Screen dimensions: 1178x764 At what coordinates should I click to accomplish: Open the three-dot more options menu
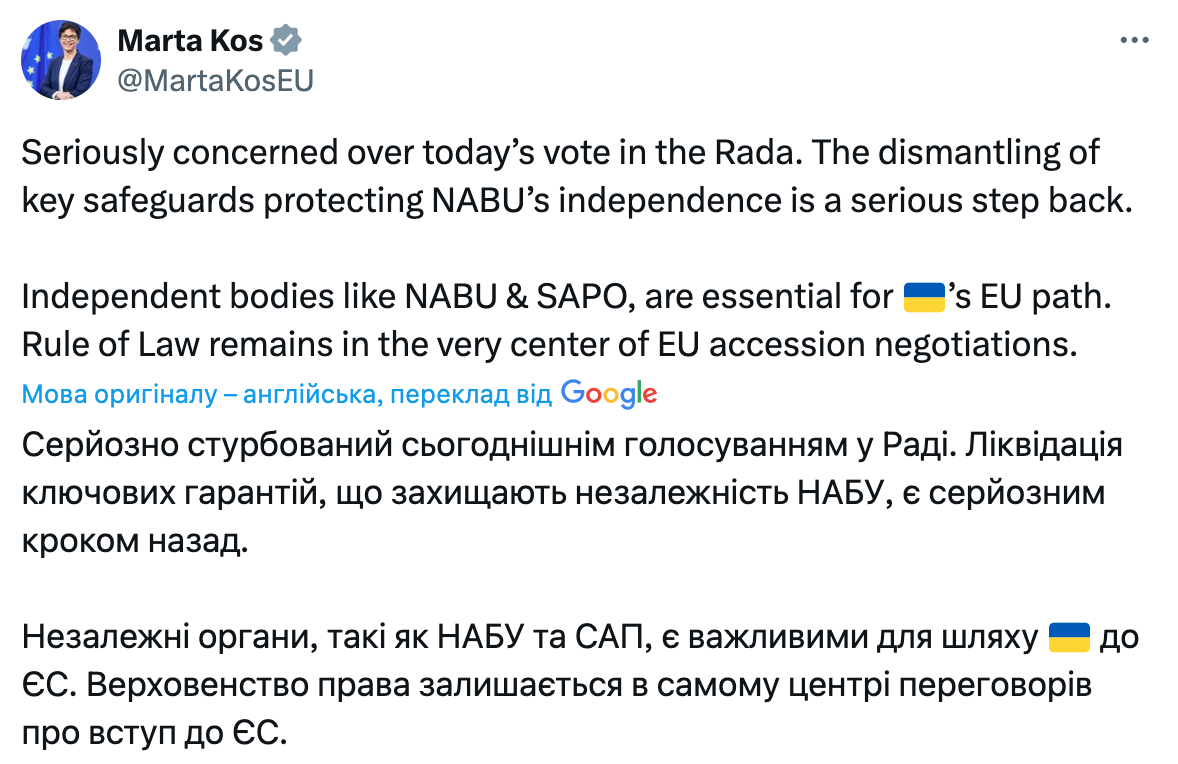tap(1135, 41)
